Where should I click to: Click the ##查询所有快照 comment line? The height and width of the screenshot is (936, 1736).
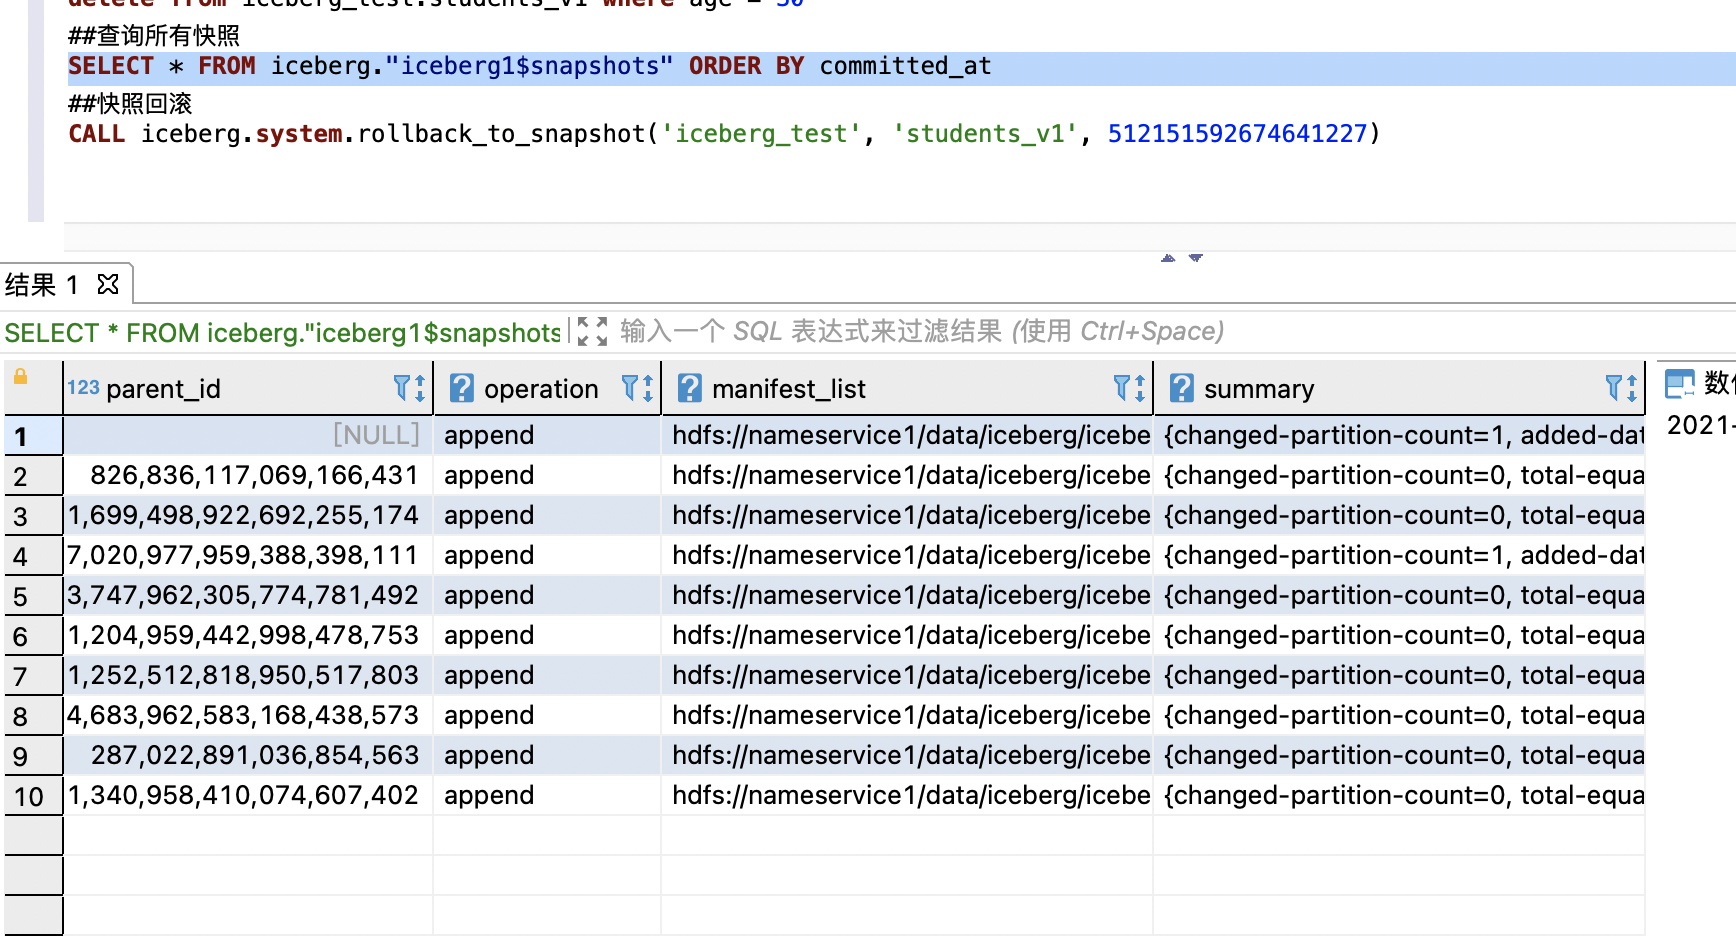point(154,36)
